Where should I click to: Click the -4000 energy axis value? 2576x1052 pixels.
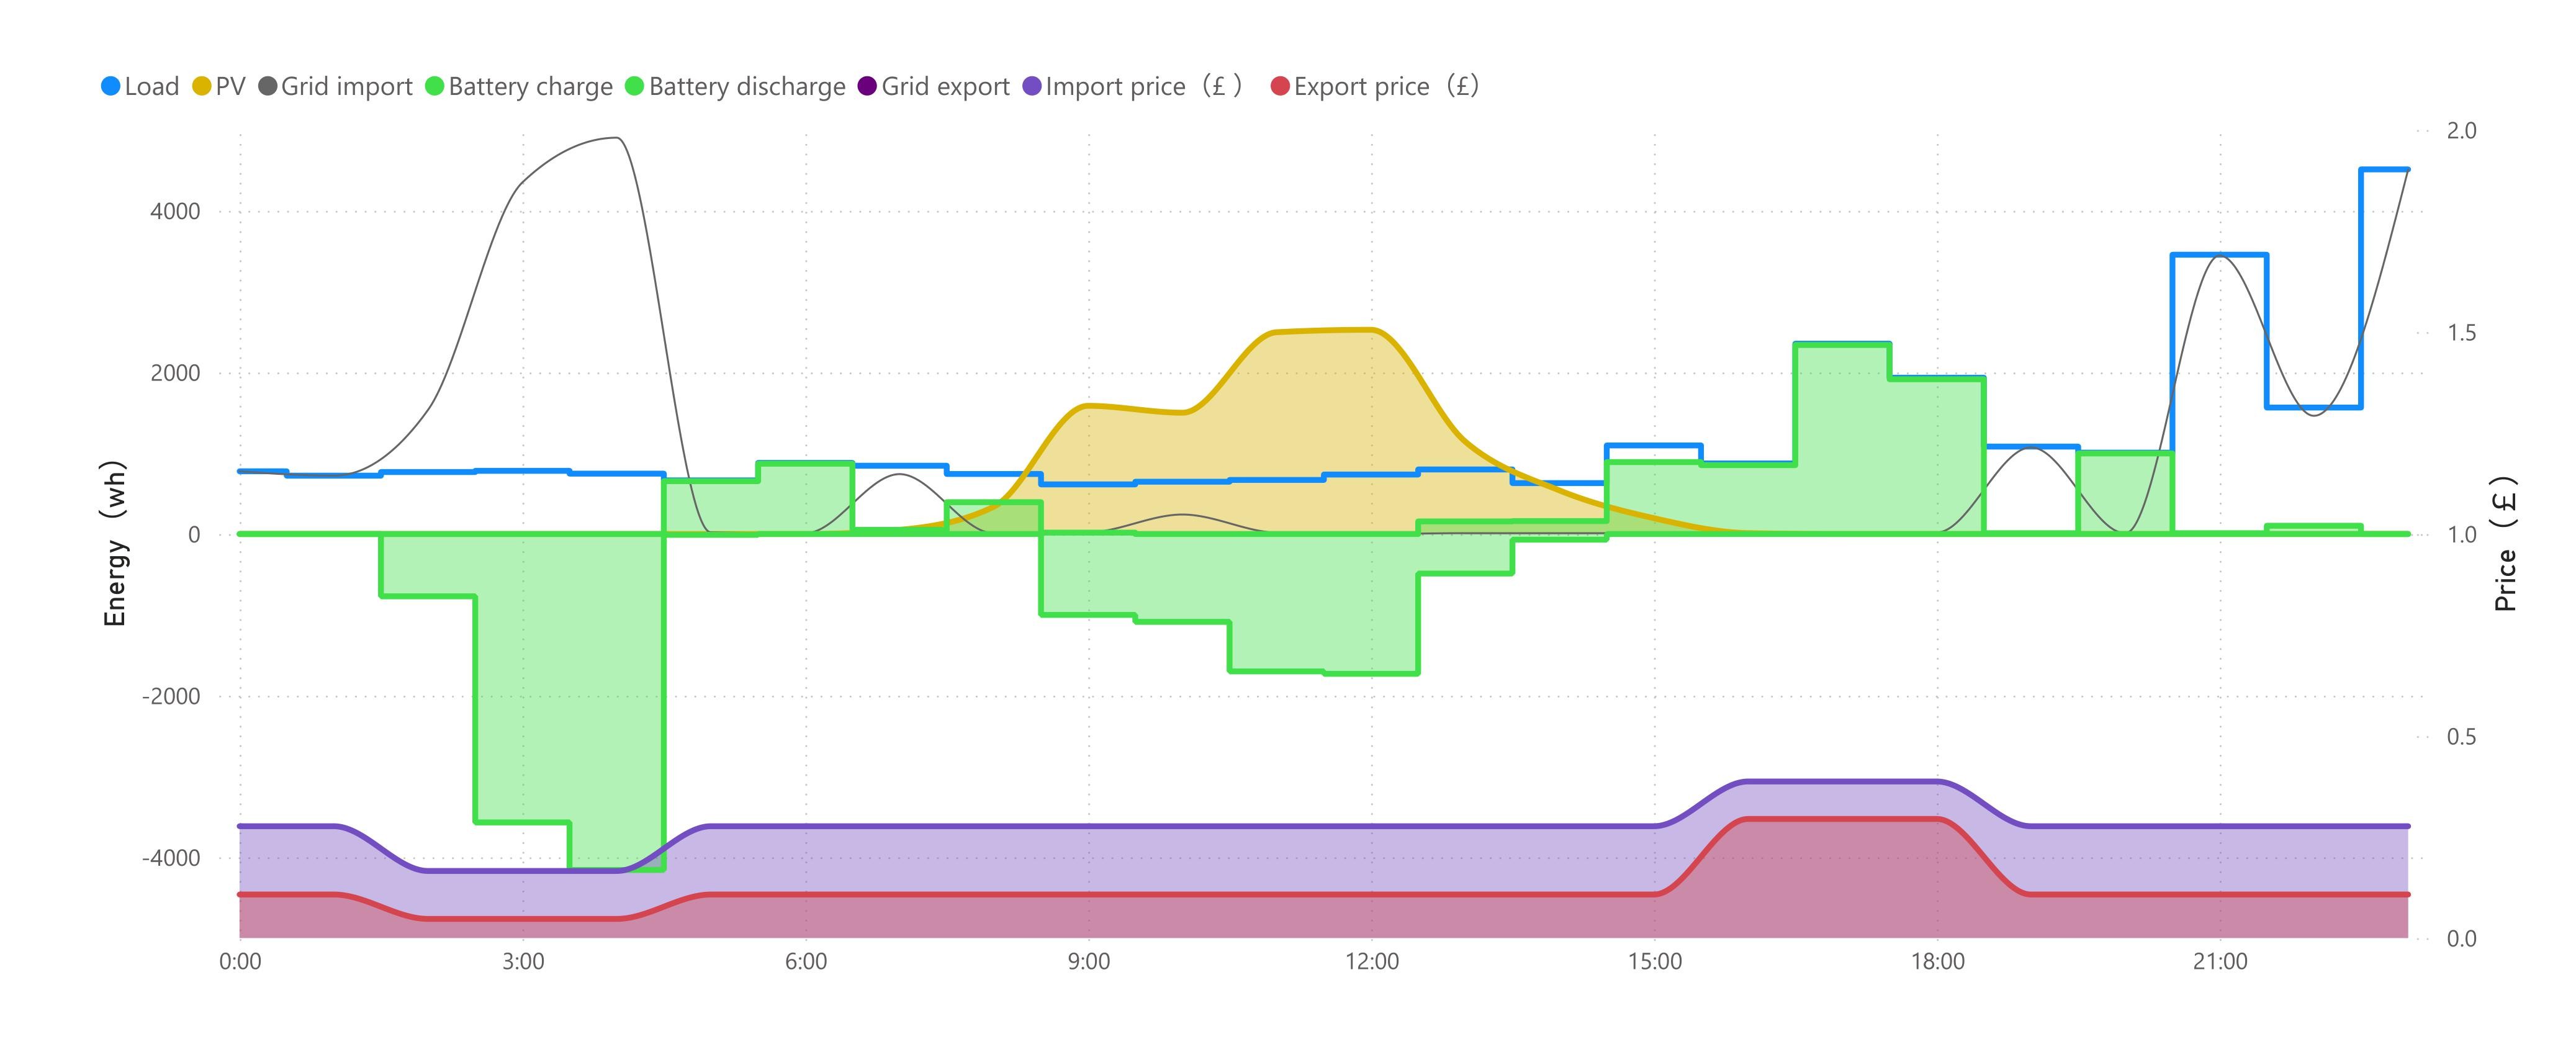tap(171, 858)
